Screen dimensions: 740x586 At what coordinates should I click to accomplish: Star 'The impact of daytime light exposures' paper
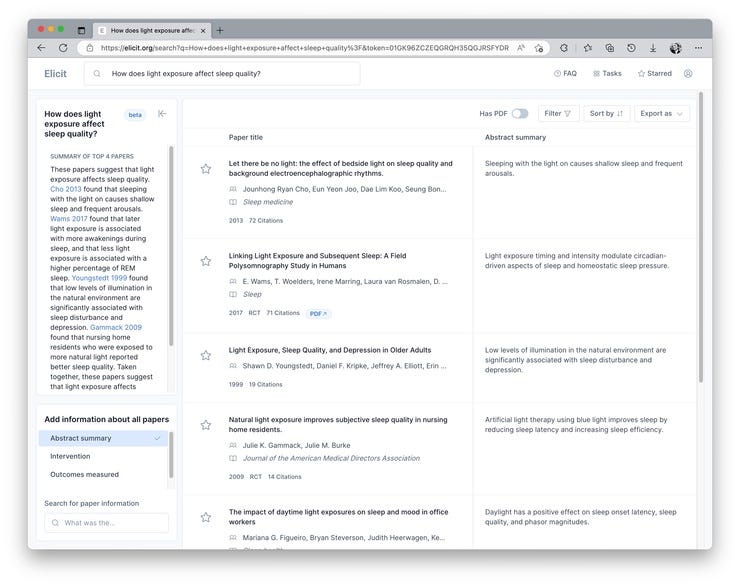pos(206,517)
